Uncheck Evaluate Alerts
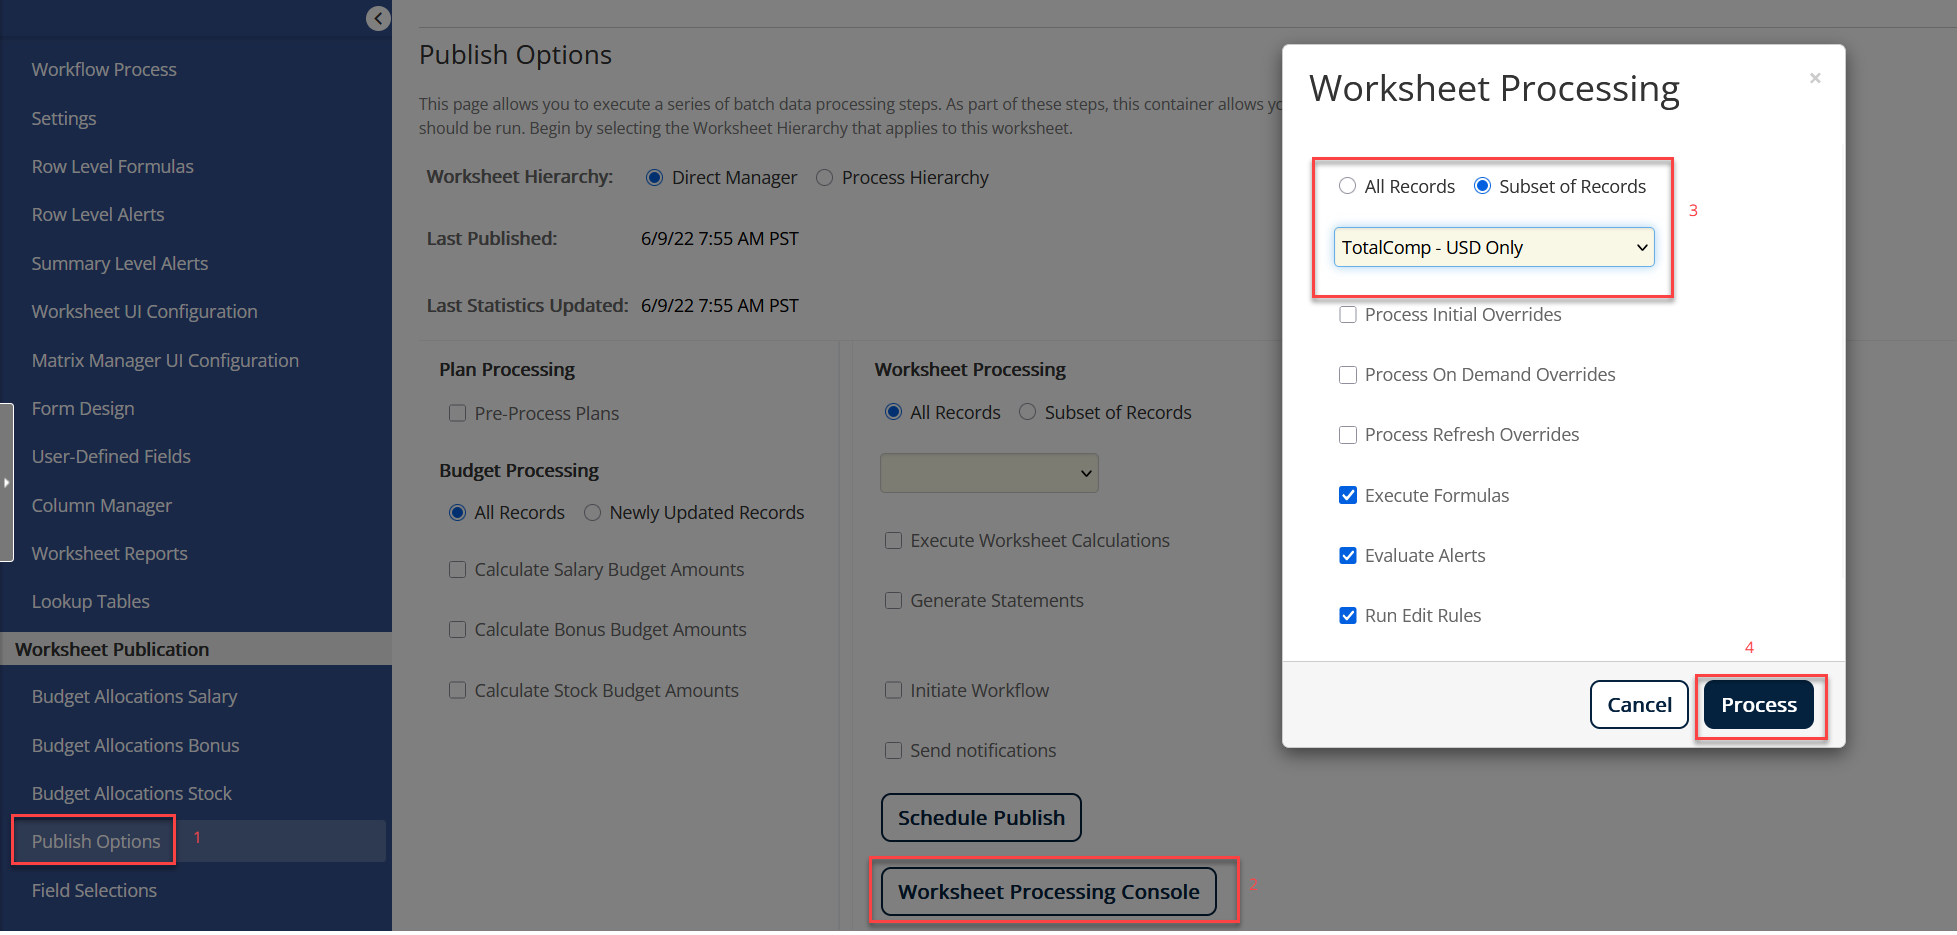Image resolution: width=1957 pixels, height=935 pixels. pos(1348,555)
